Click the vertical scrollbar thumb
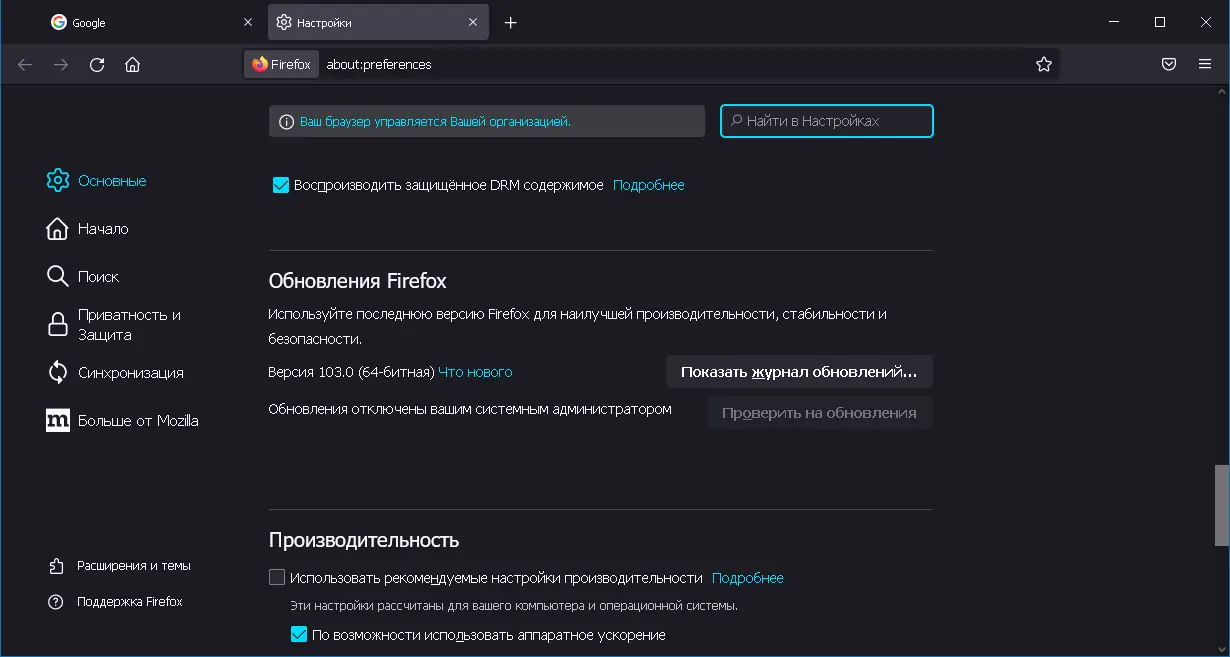This screenshot has height=657, width=1230. tap(1221, 505)
